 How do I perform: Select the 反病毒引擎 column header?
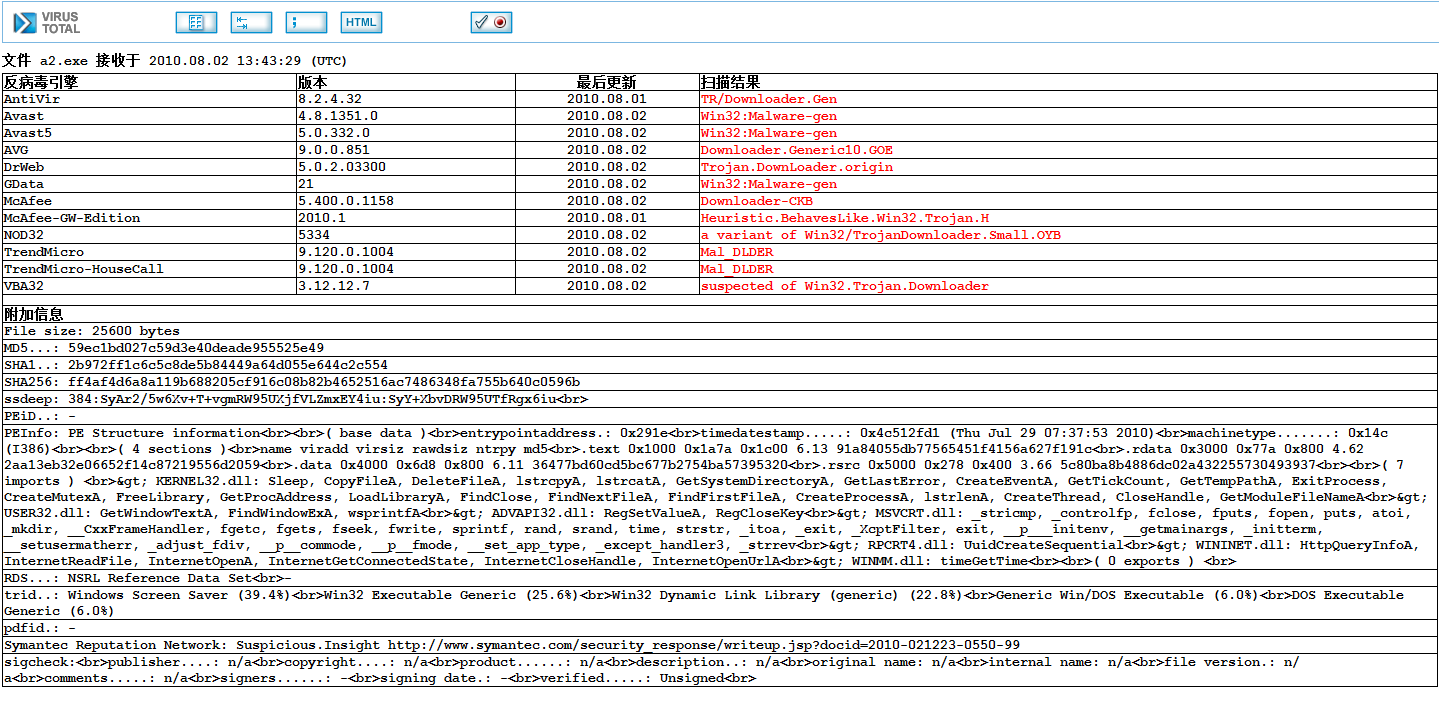click(x=41, y=82)
